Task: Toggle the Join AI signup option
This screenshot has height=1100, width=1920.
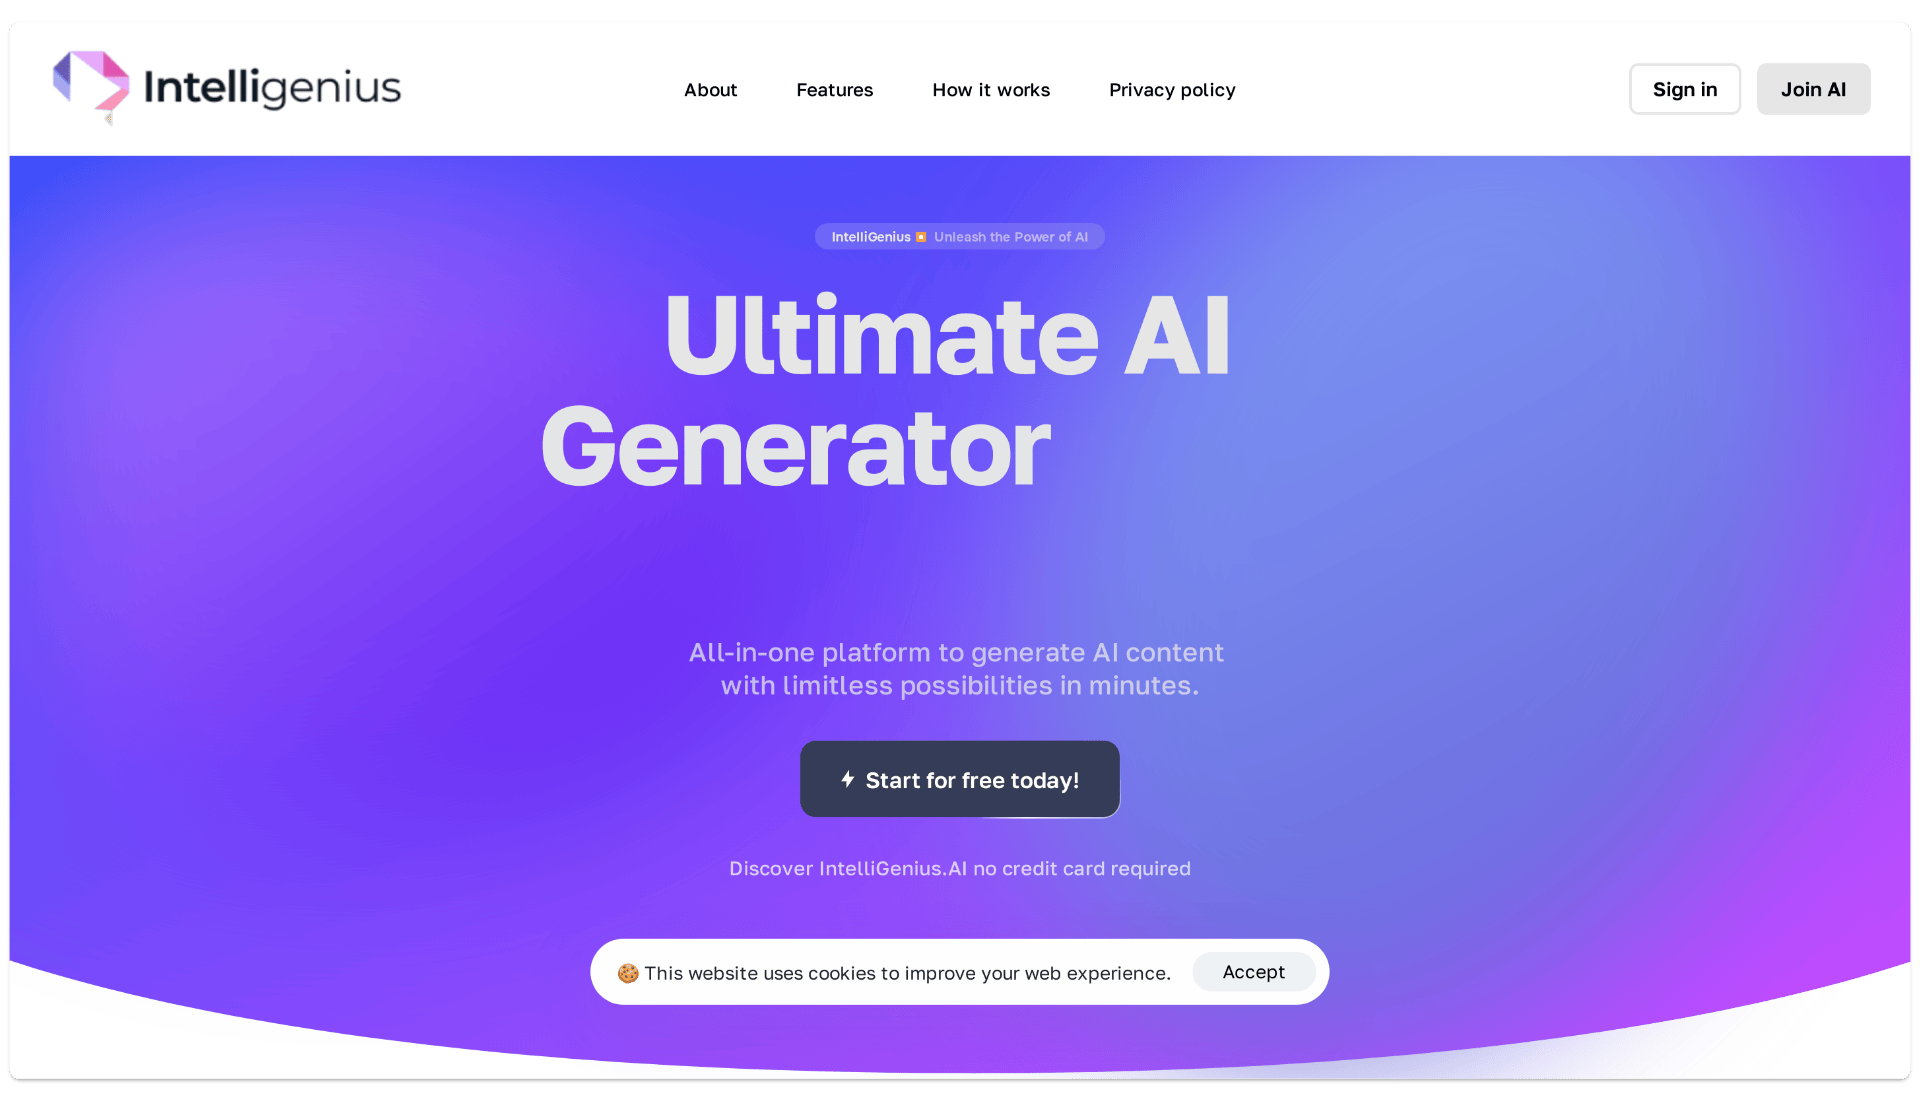Action: (1813, 88)
